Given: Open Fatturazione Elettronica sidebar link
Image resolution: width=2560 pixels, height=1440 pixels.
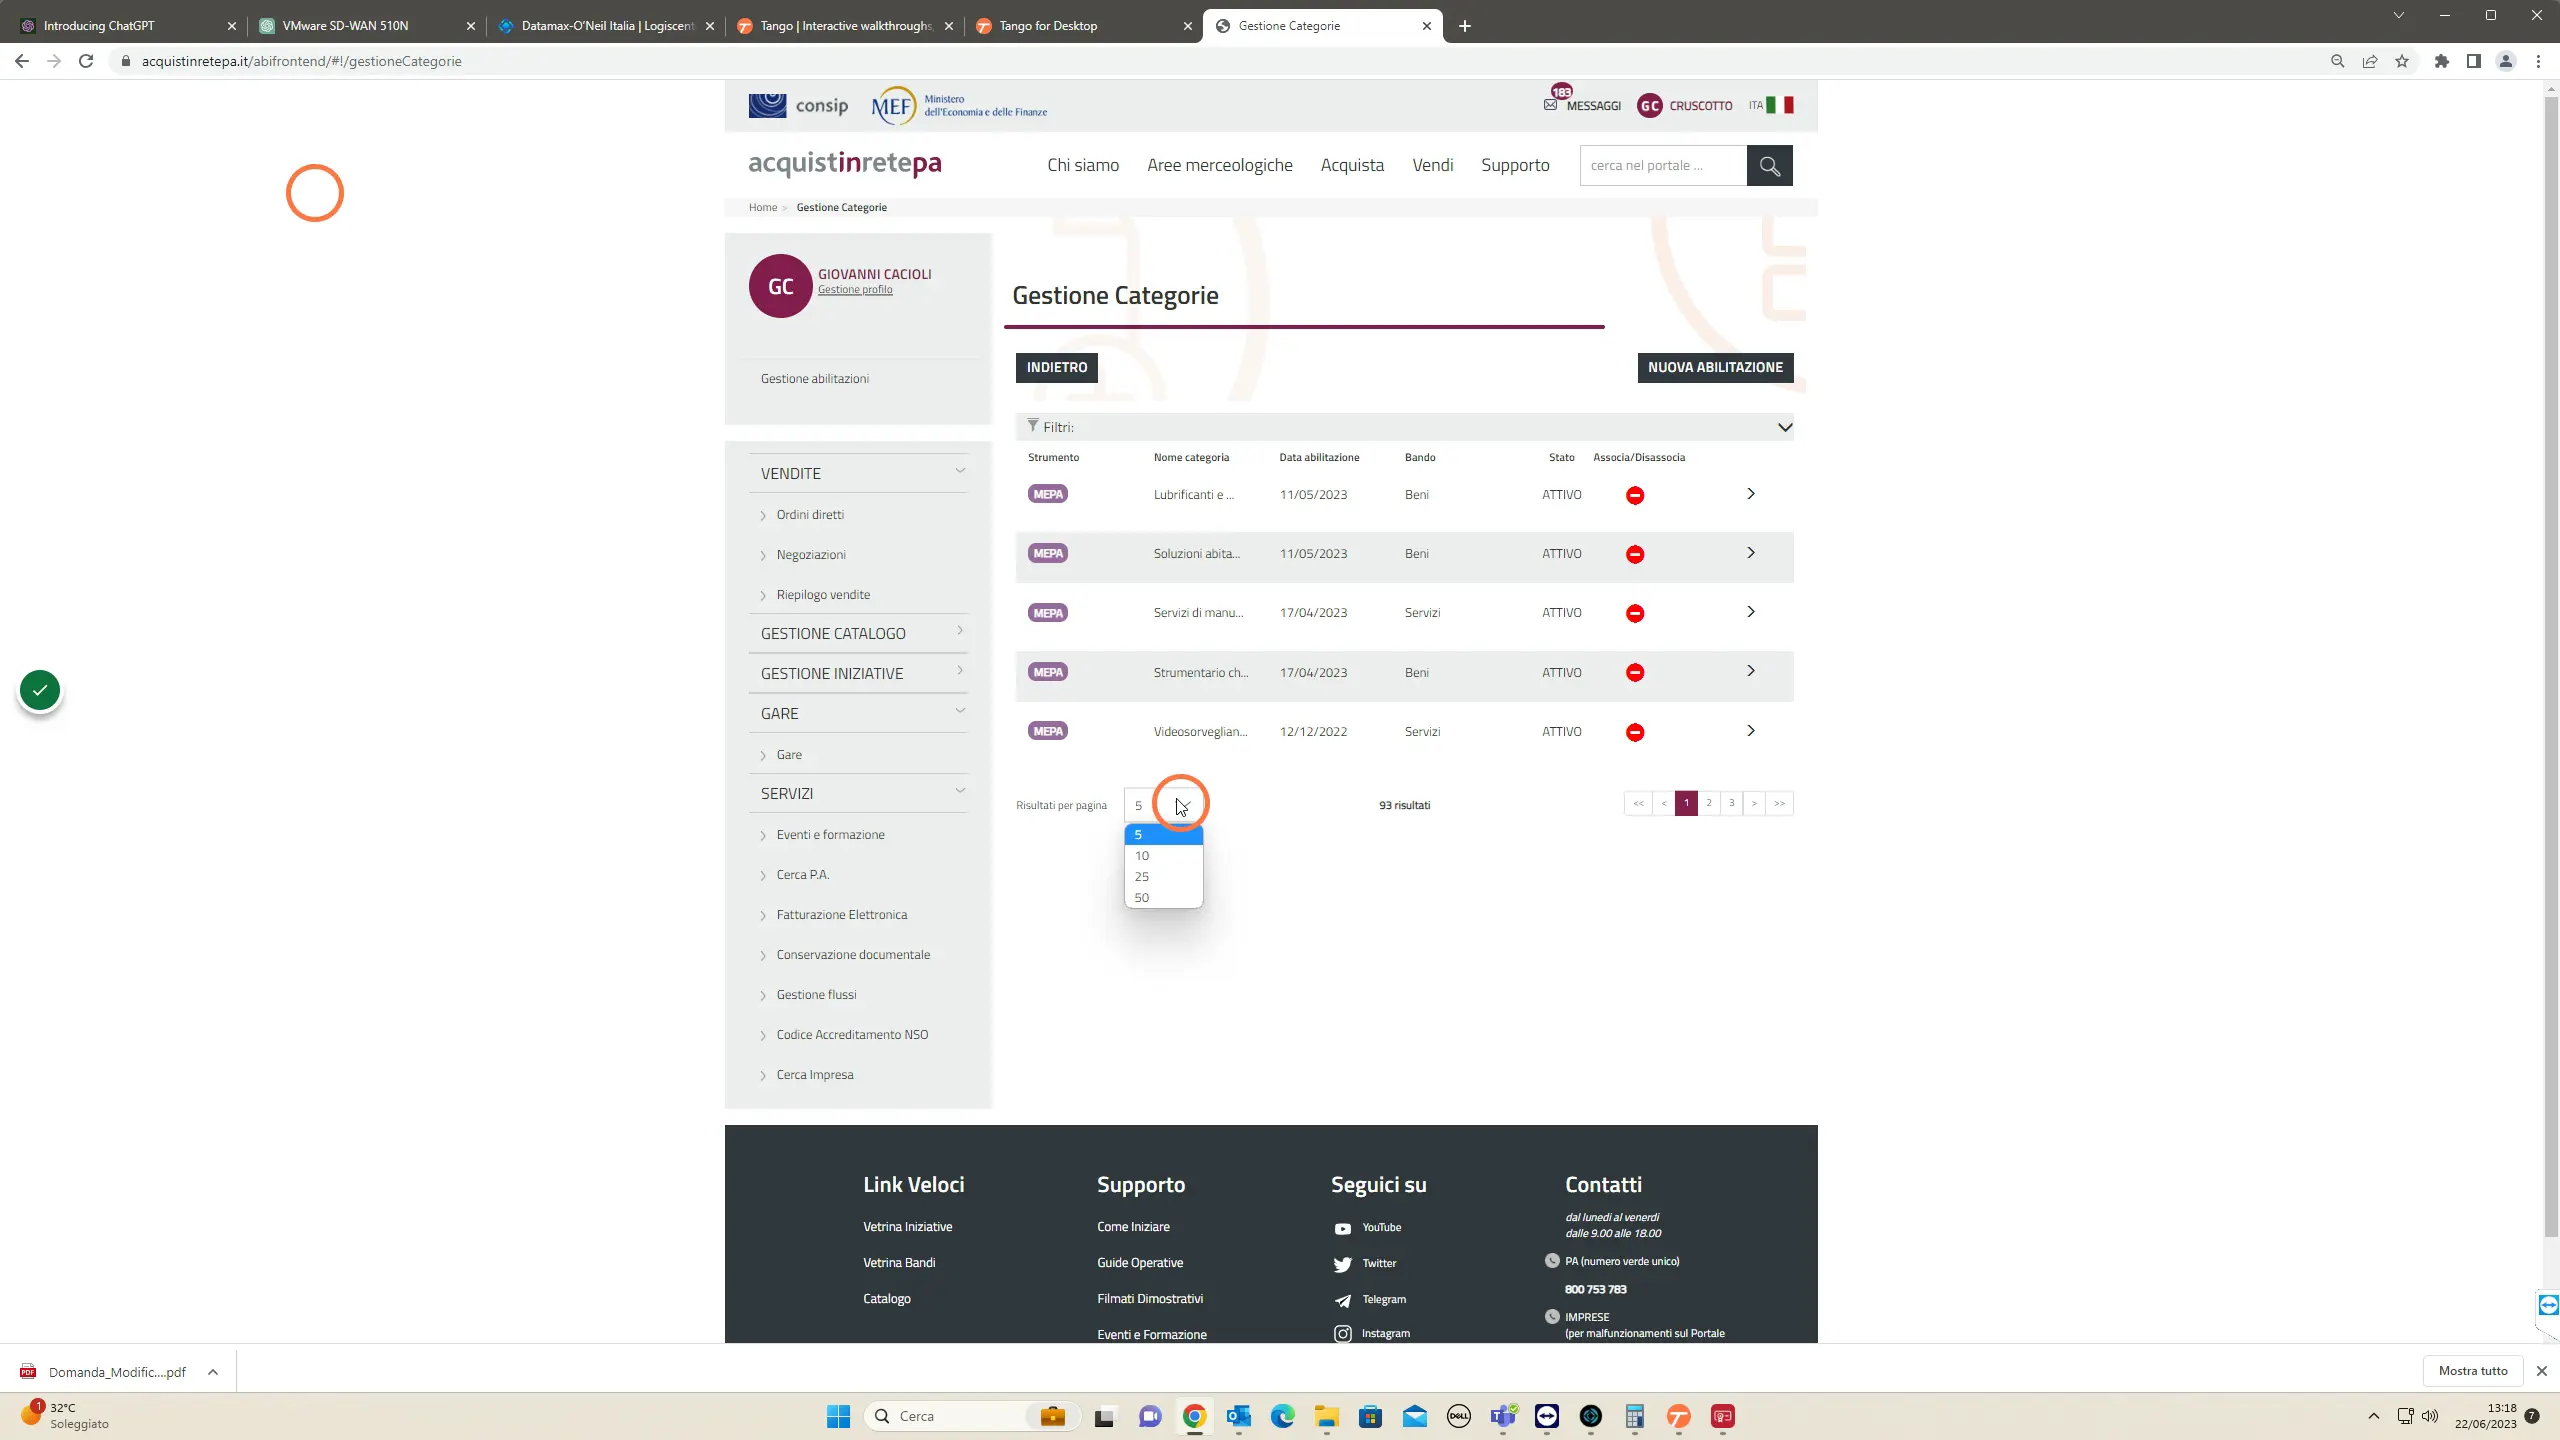Looking at the screenshot, I should coord(842,915).
